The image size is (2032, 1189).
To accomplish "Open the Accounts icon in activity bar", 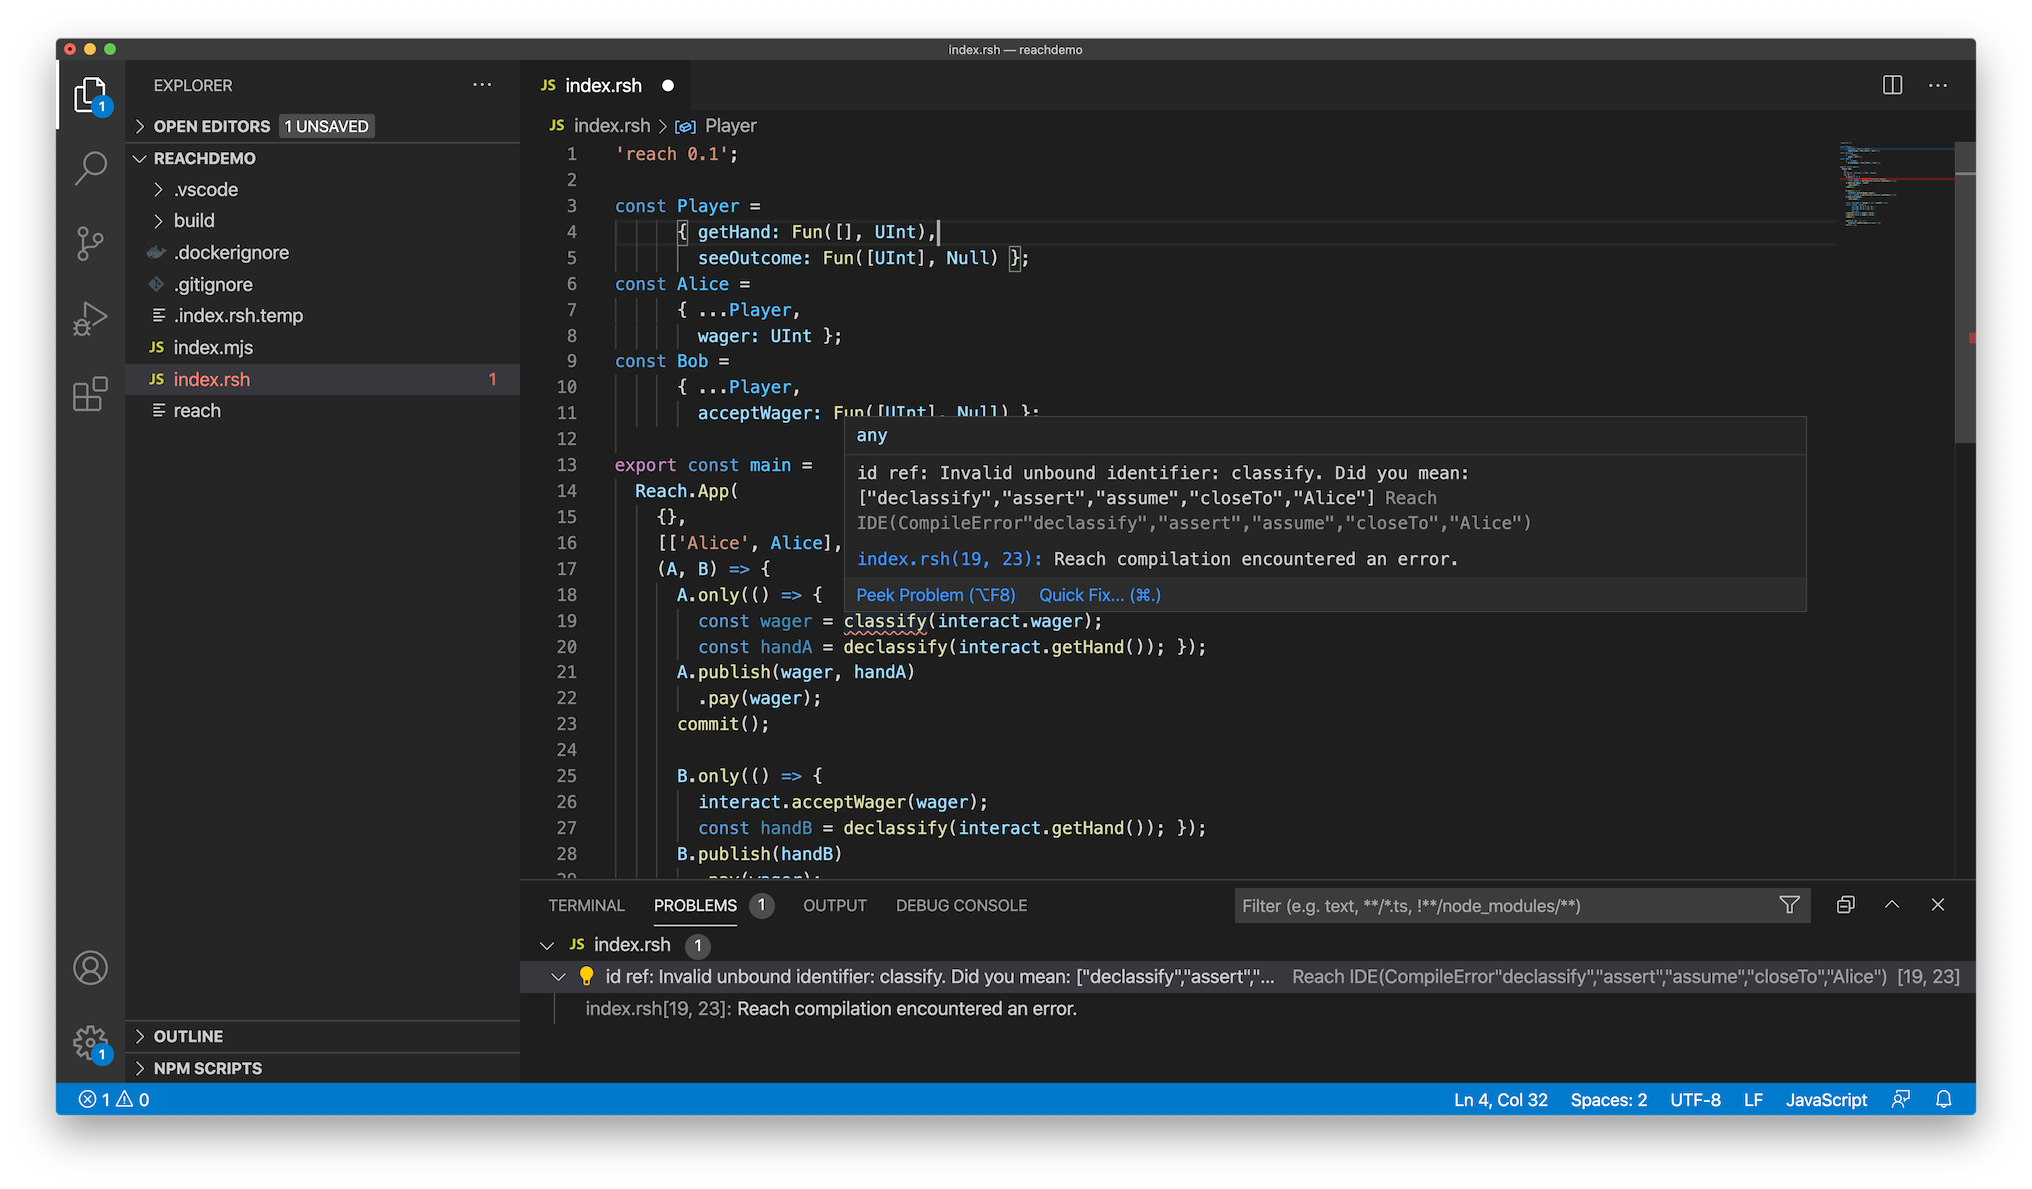I will click(x=90, y=967).
